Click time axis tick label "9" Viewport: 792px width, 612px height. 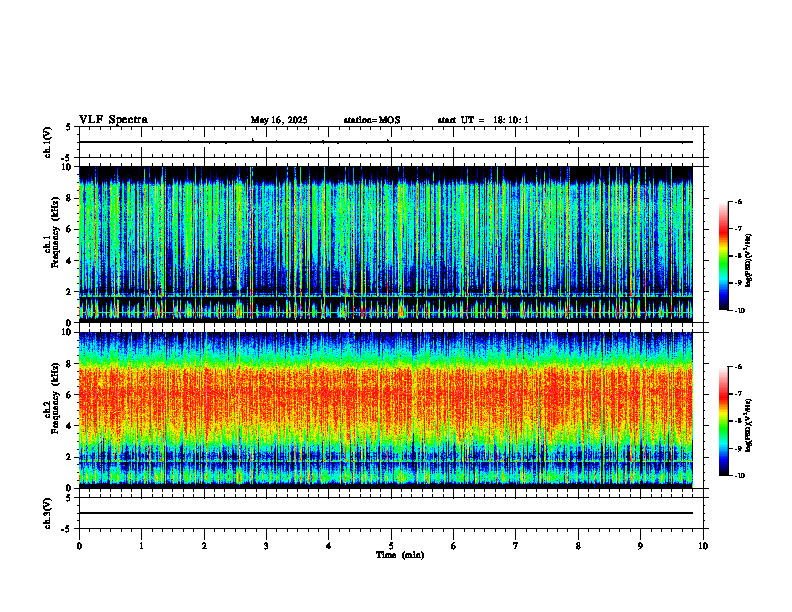[640, 546]
